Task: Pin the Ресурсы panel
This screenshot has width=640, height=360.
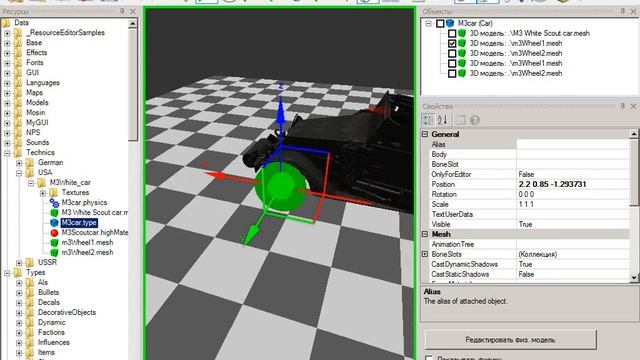Action: [122, 11]
